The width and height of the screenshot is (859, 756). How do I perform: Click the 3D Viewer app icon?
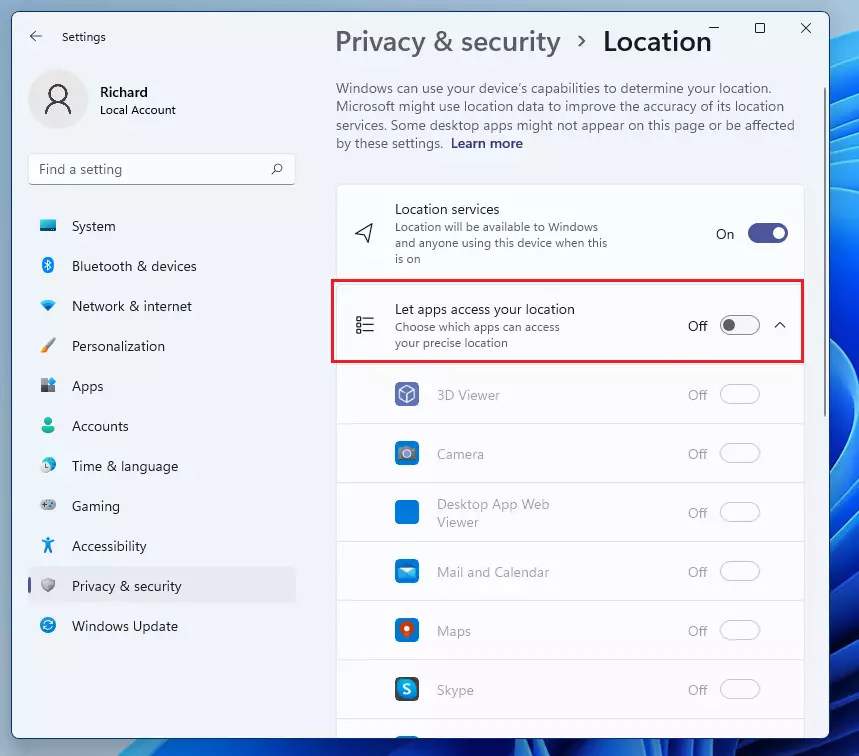pos(406,394)
